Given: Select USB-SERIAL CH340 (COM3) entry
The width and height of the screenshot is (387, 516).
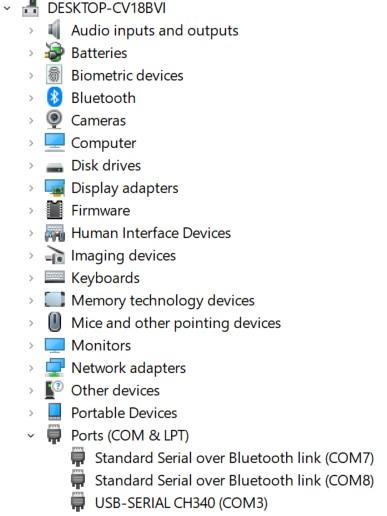Looking at the screenshot, I should coord(181,503).
